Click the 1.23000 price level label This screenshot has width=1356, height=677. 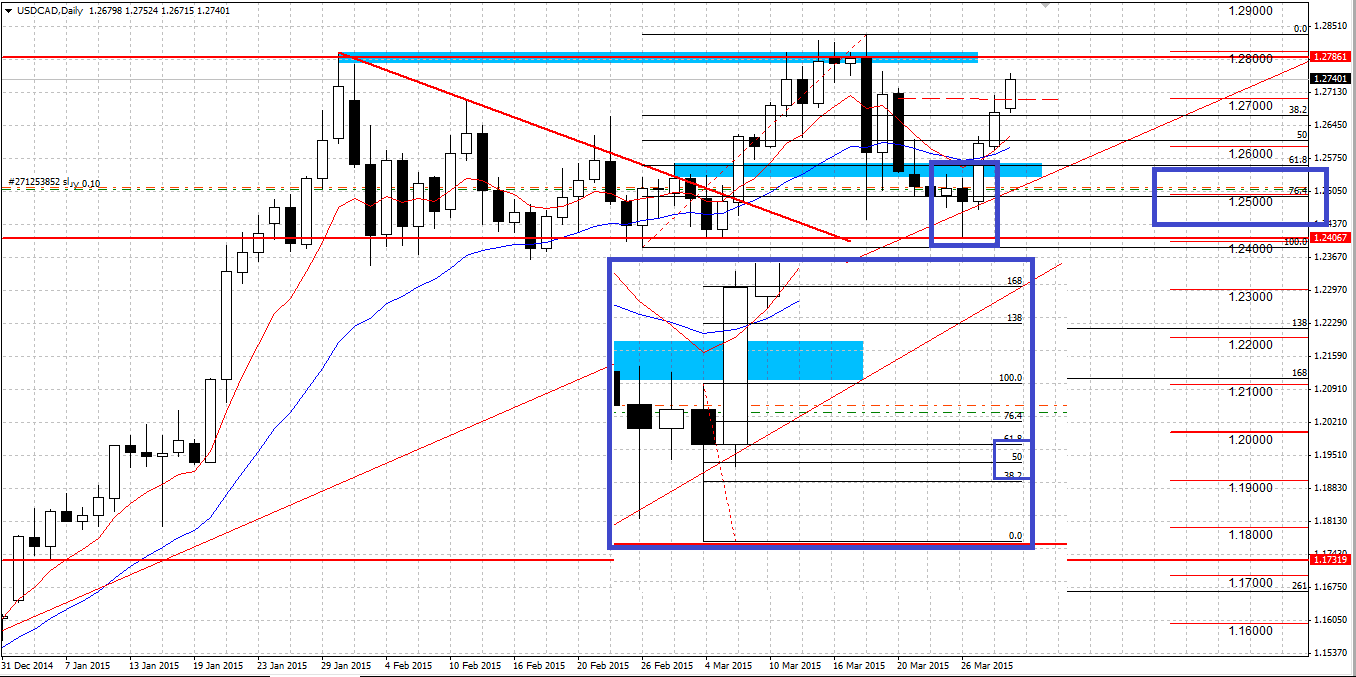(x=1251, y=297)
